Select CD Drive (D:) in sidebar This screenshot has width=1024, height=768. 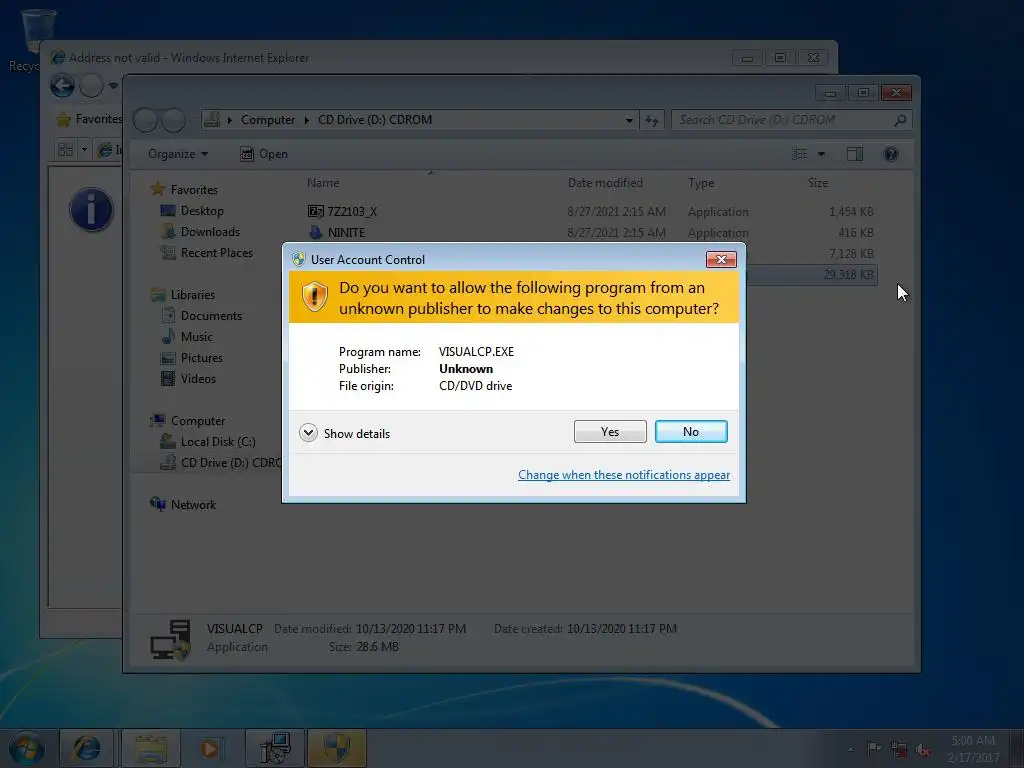tap(222, 462)
